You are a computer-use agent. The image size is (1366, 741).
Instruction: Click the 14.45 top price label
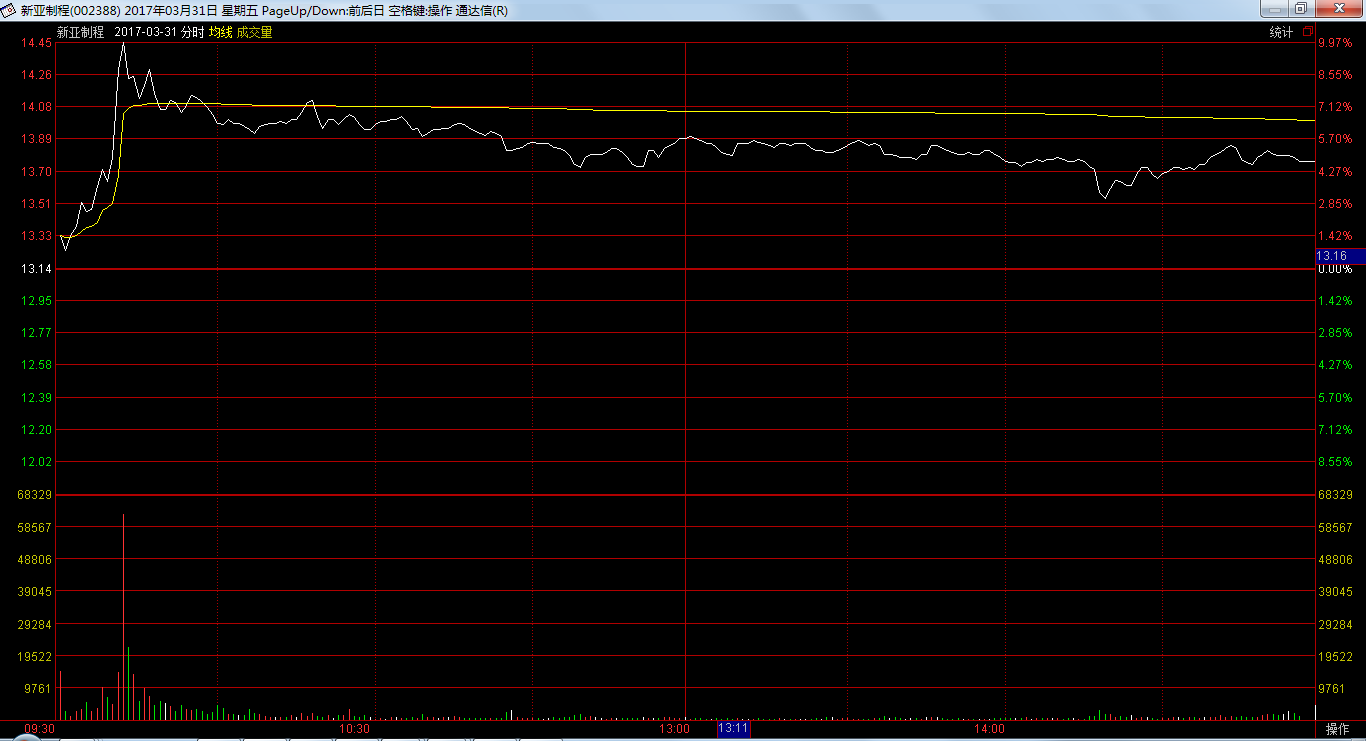tap(37, 43)
